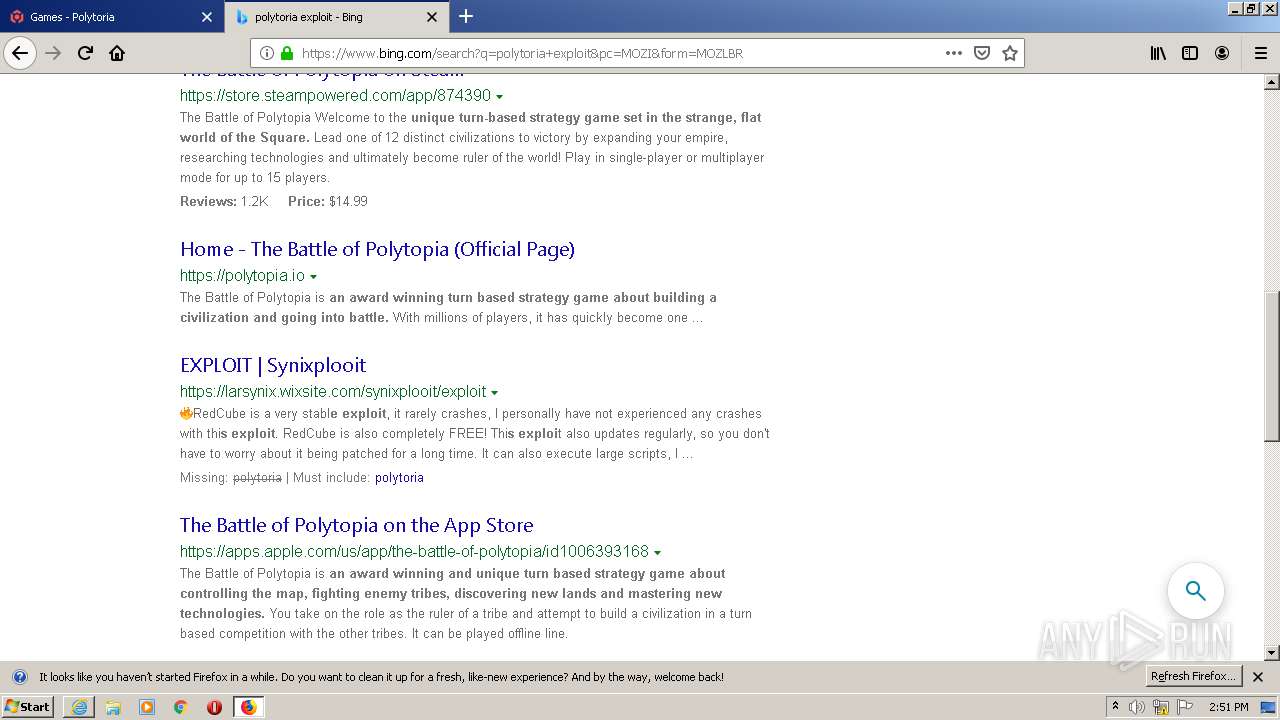The height and width of the screenshot is (720, 1280).
Task: Open Firefox account icon
Action: point(1222,53)
